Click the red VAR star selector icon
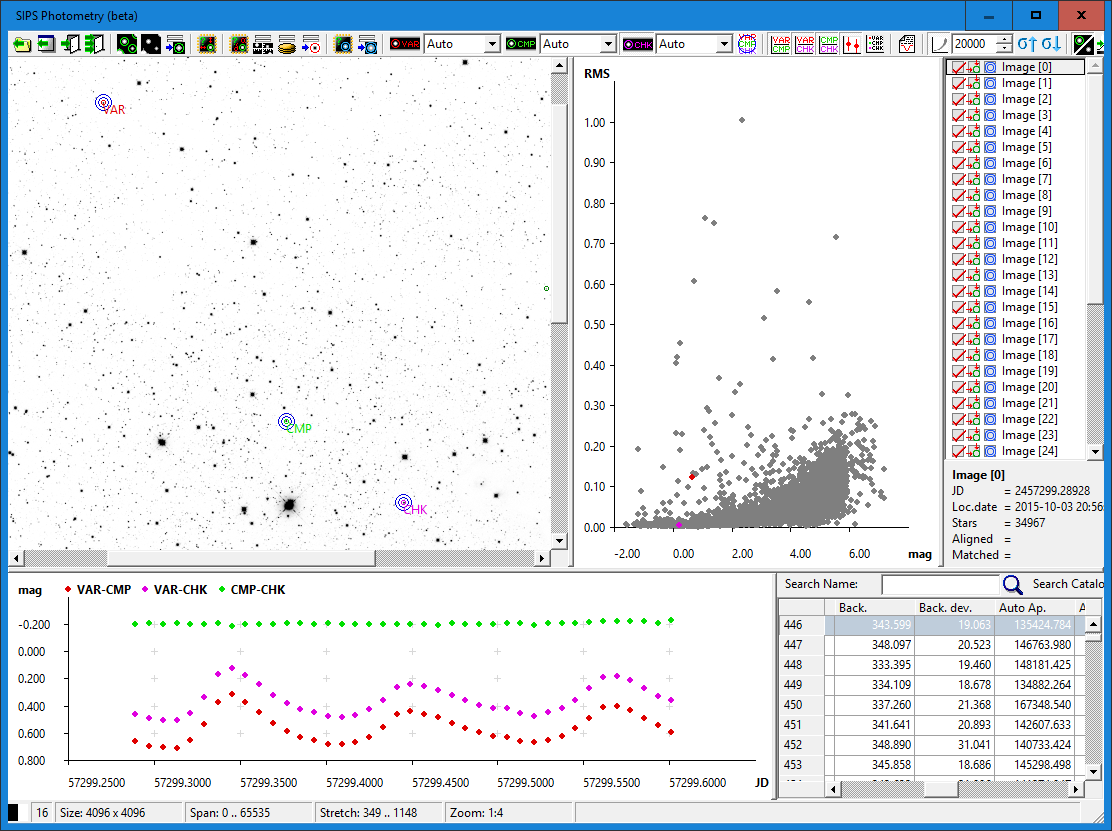This screenshot has height=831, width=1112. (405, 44)
